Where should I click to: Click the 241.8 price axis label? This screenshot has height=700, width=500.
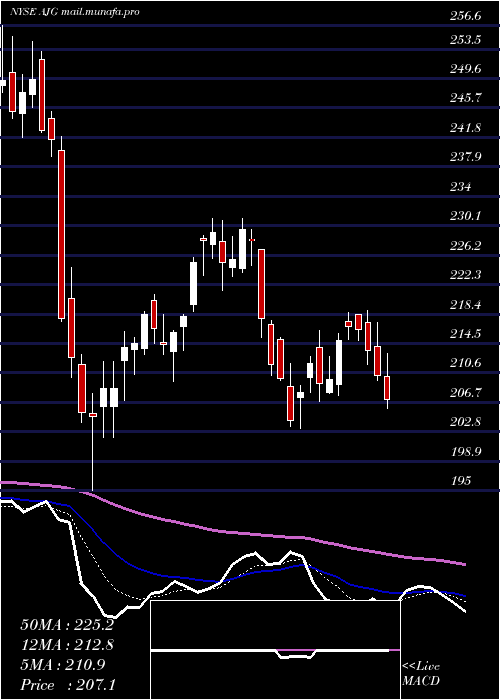[x=466, y=128]
